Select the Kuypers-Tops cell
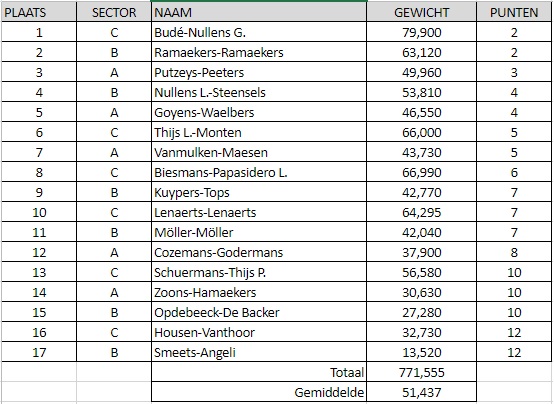Viewport: 554px width, 404px height. 259,192
